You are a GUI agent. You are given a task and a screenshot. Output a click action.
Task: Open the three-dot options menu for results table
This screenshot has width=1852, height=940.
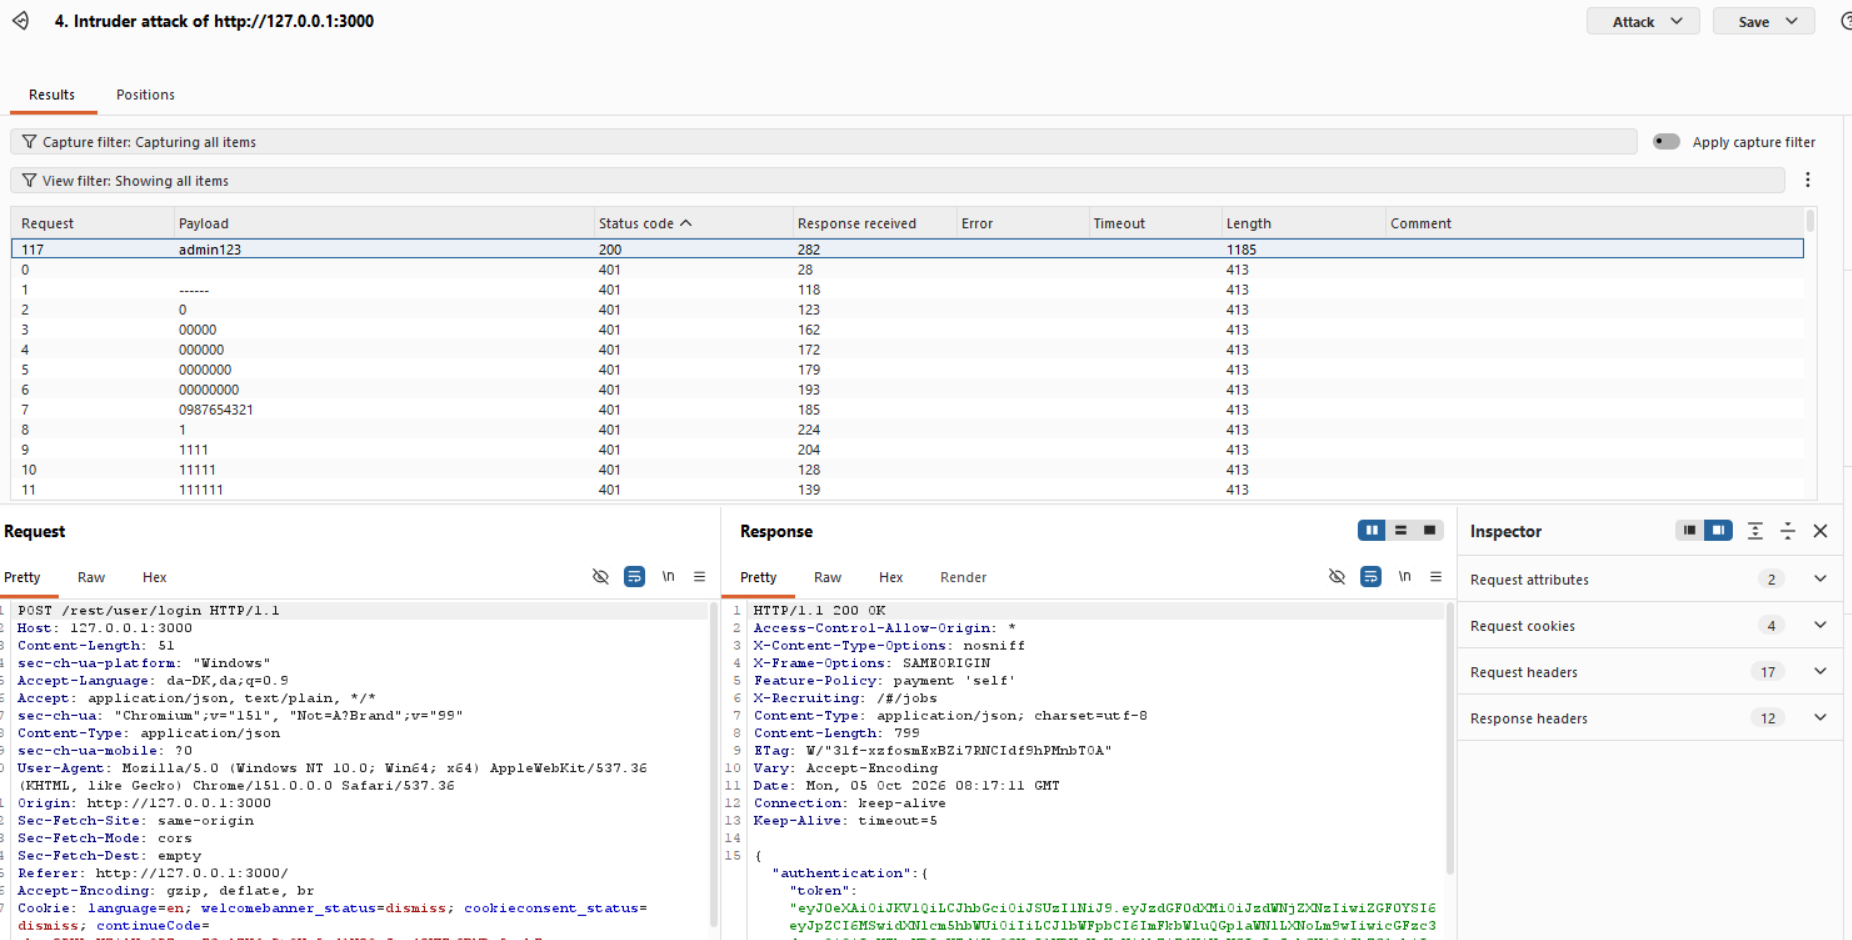1807,180
